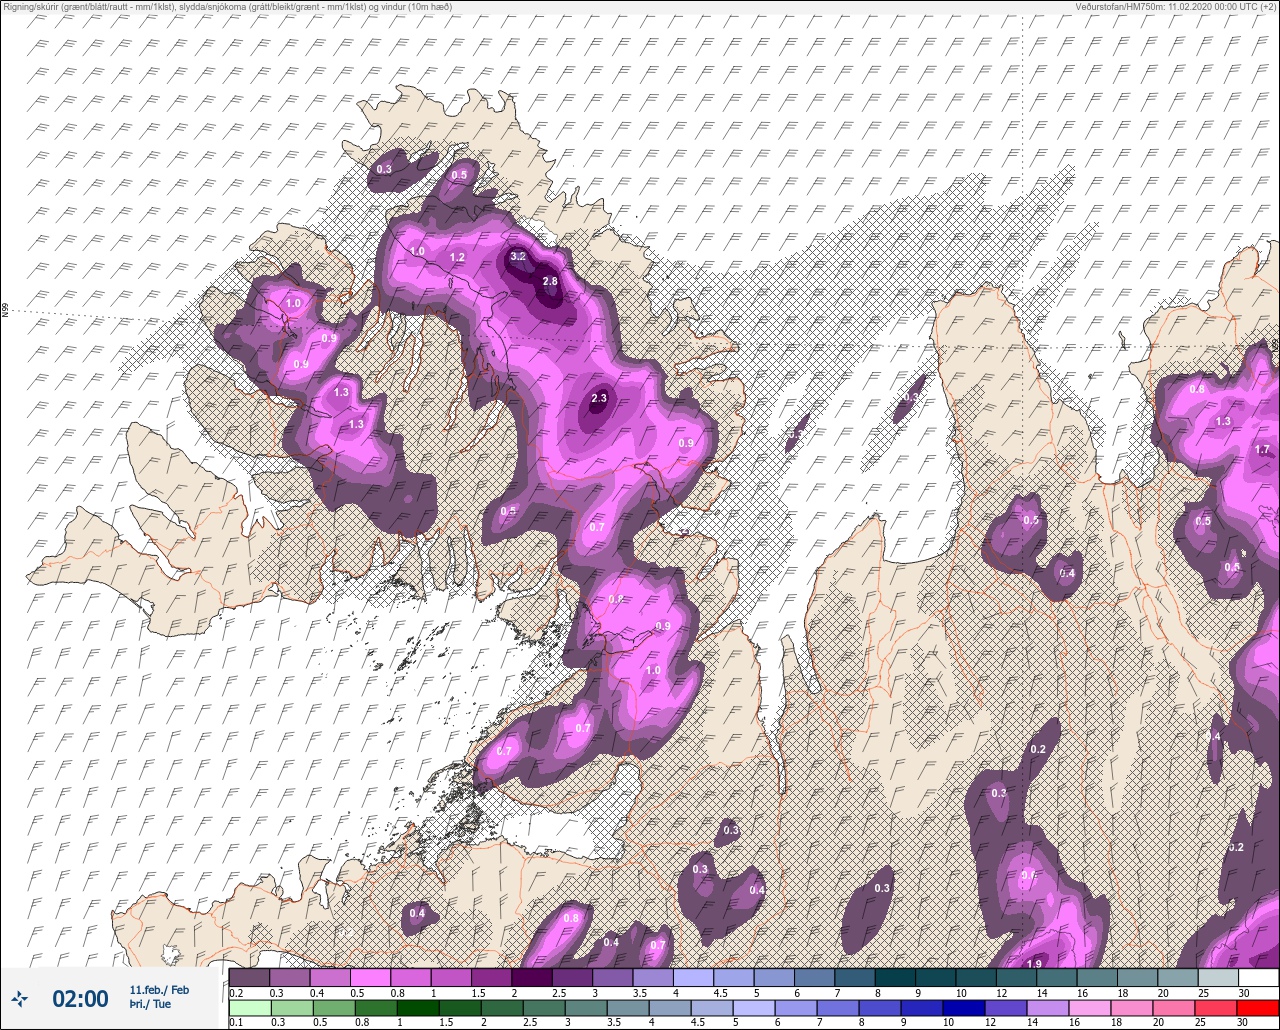The image size is (1280, 1030).
Task: Click the 1.9 snowfall value on map
Action: tap(1034, 964)
